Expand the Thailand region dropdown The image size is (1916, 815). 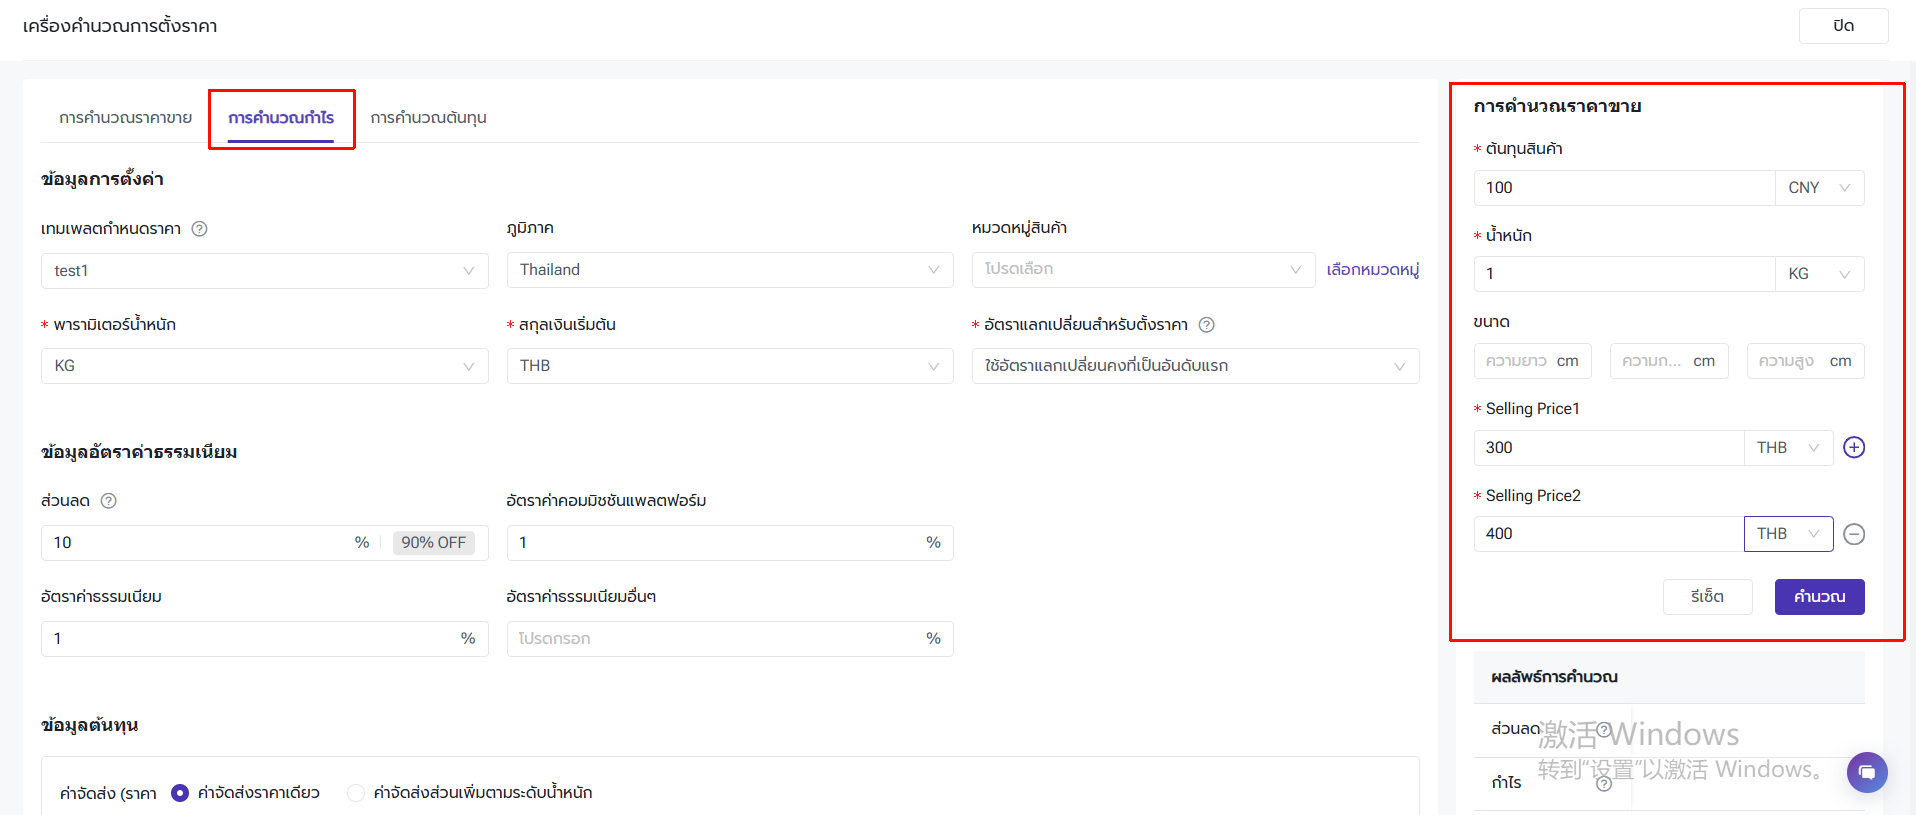(x=729, y=270)
